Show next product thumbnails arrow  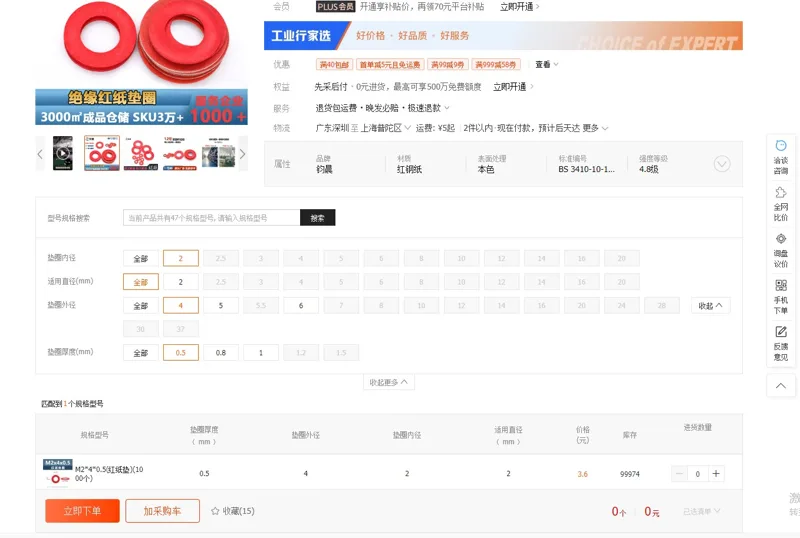click(x=243, y=154)
